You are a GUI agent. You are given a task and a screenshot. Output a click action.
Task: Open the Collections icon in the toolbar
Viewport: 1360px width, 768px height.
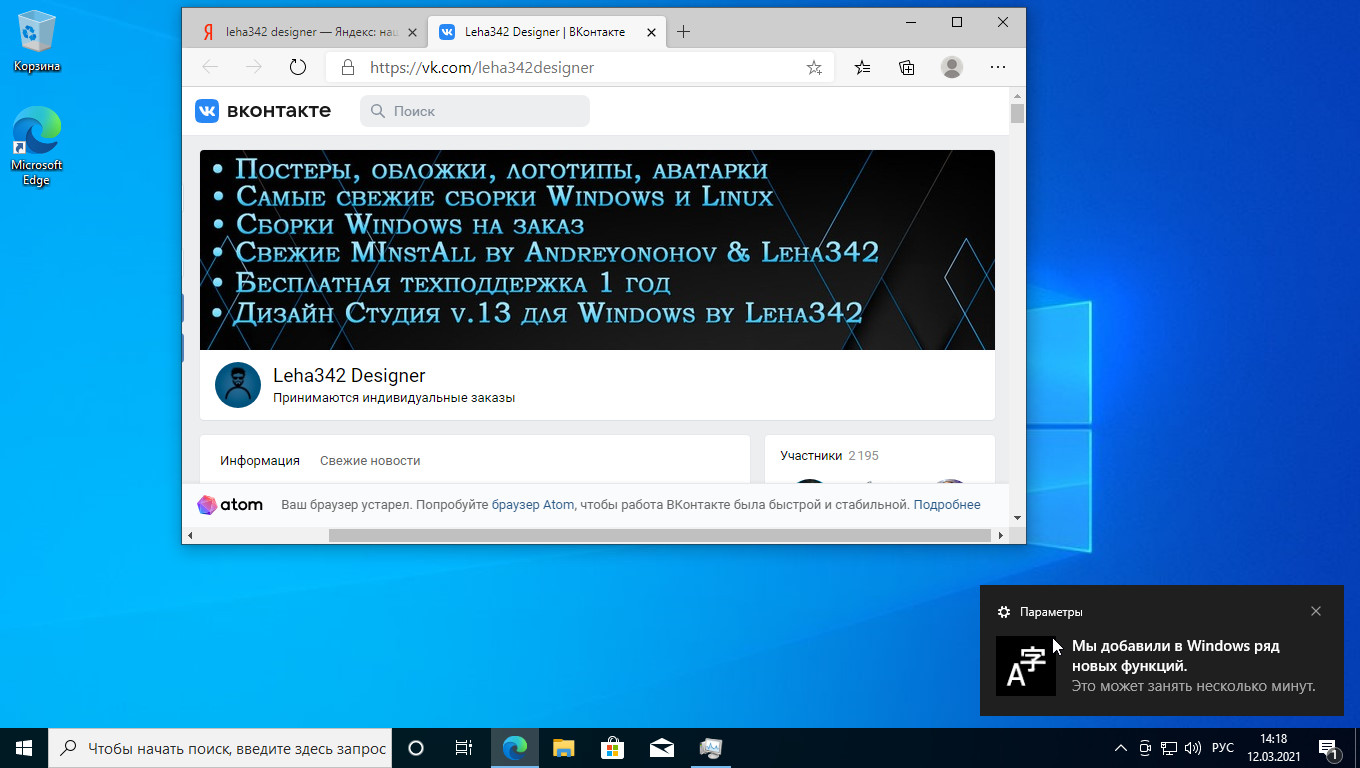click(907, 67)
